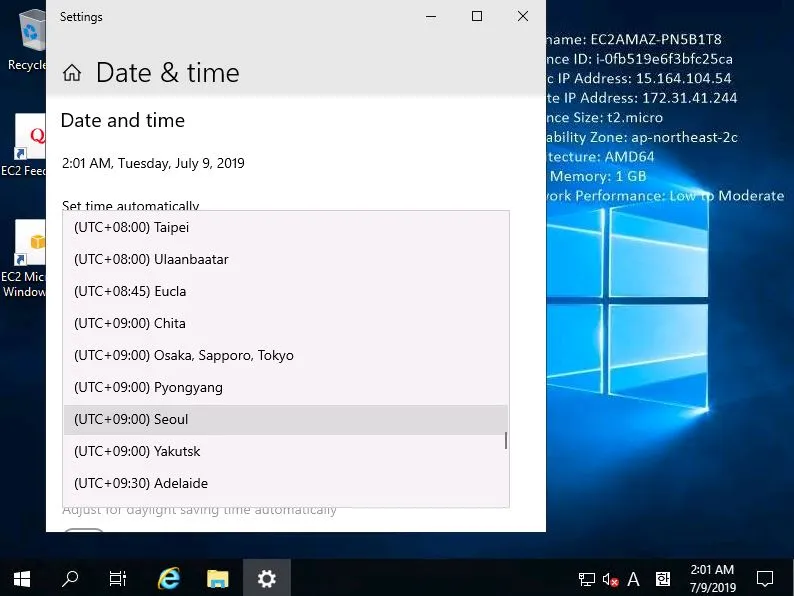794x596 pixels.
Task: Select the (UTC+09:00) Seoul time zone
Action: [285, 419]
